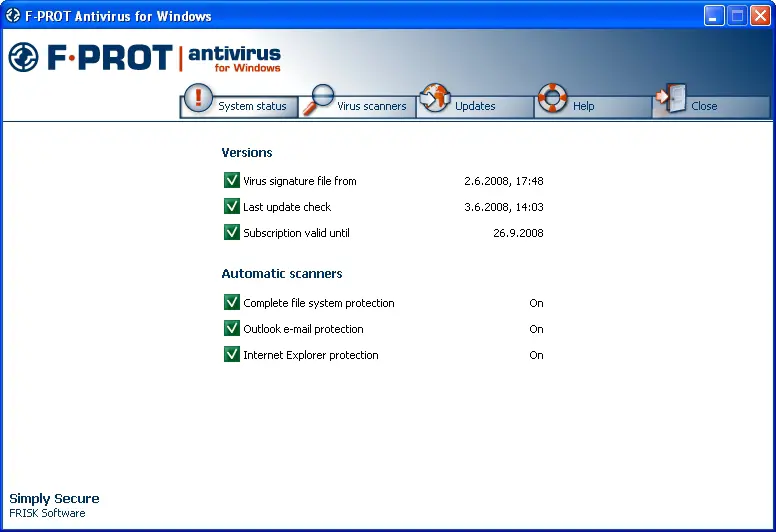This screenshot has width=776, height=532.
Task: Click Complete file system protection check mark
Action: [x=232, y=302]
